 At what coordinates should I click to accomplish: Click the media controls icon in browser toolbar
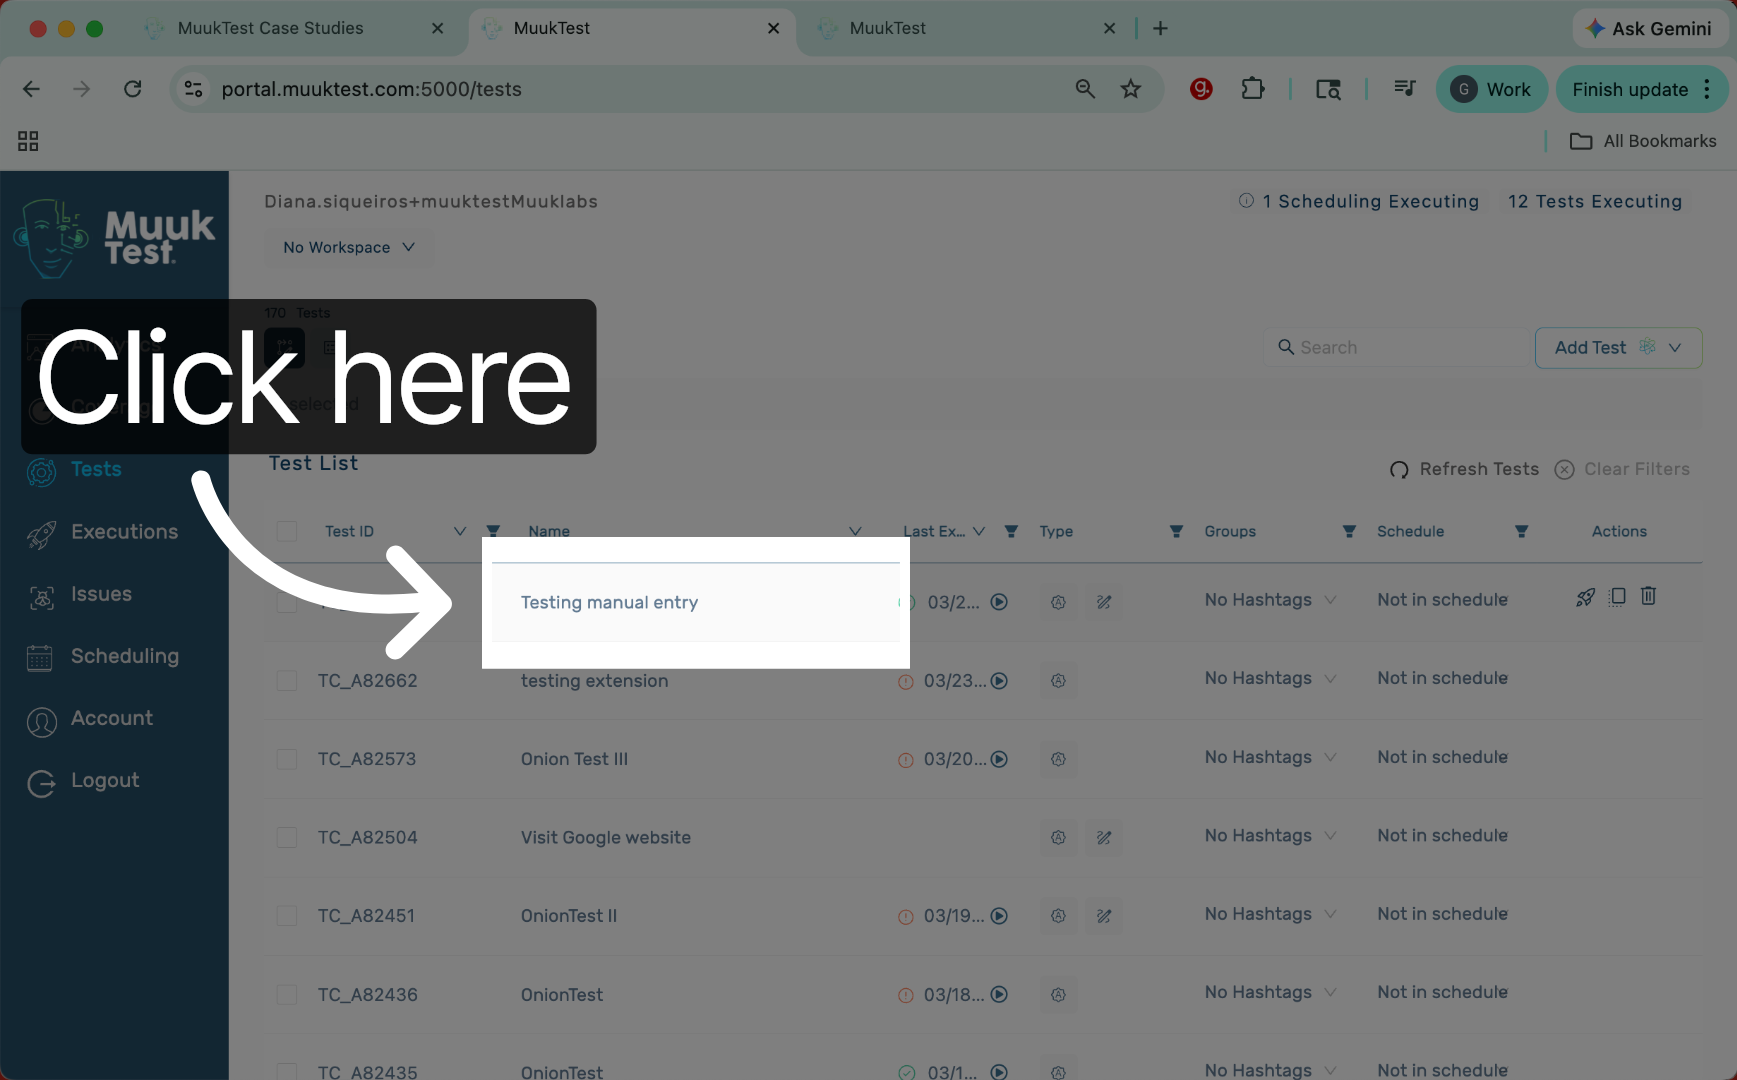pos(1405,89)
